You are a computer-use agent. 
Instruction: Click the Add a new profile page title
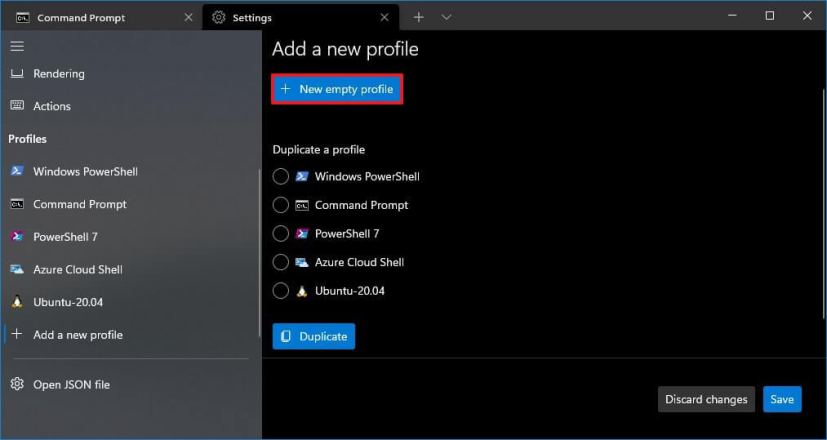(x=345, y=49)
